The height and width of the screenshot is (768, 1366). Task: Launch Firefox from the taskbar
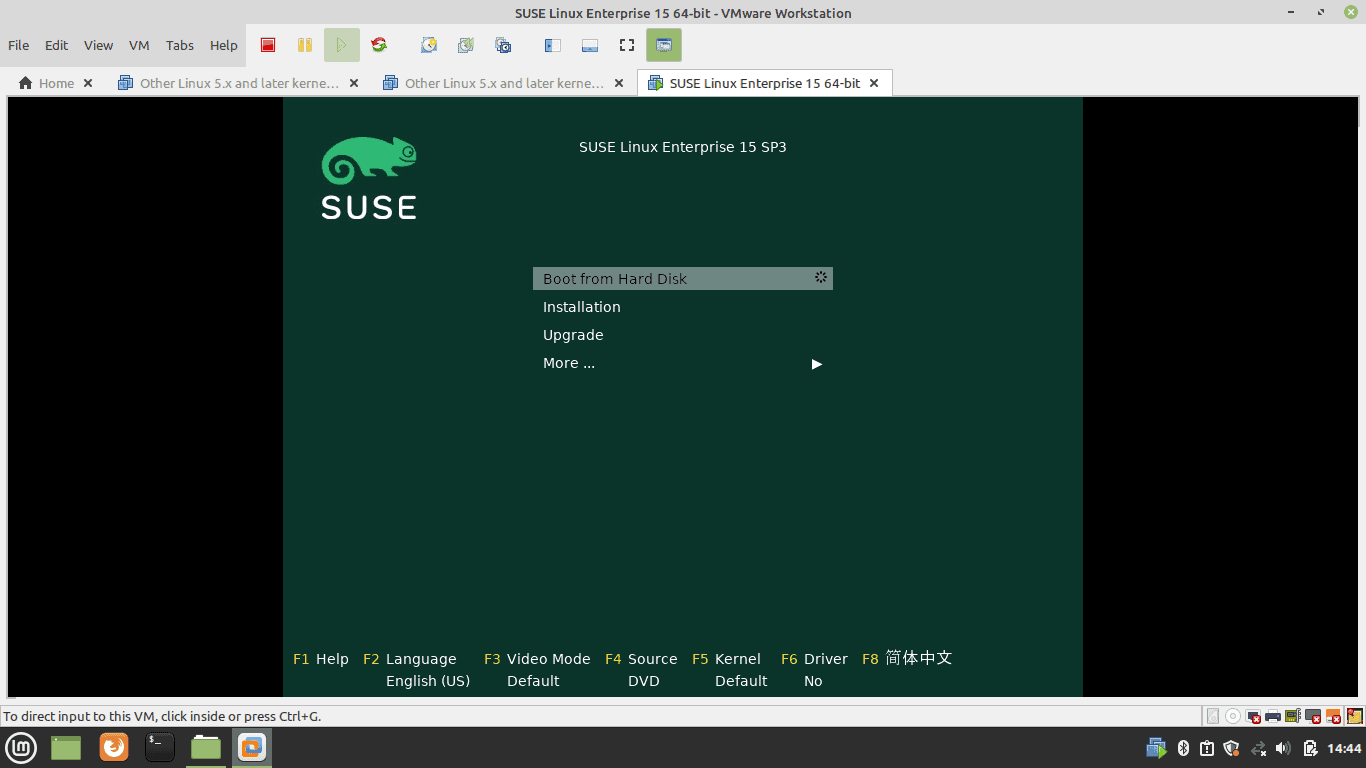point(114,747)
